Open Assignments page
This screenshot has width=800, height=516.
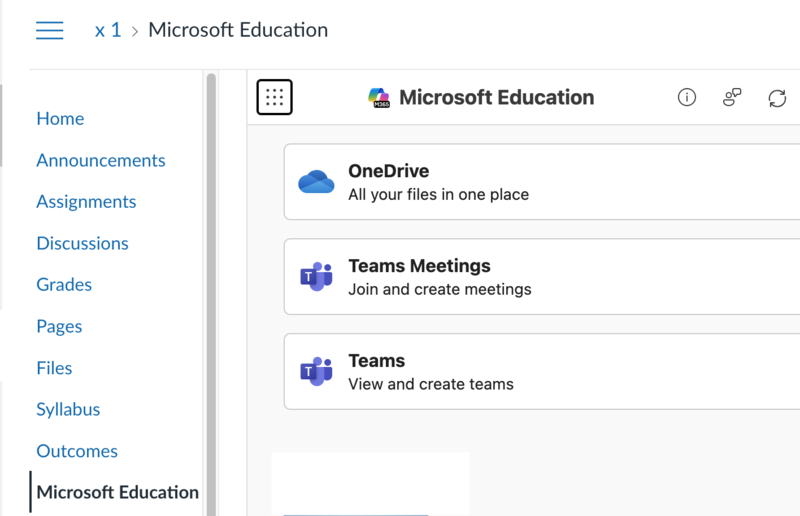86,201
